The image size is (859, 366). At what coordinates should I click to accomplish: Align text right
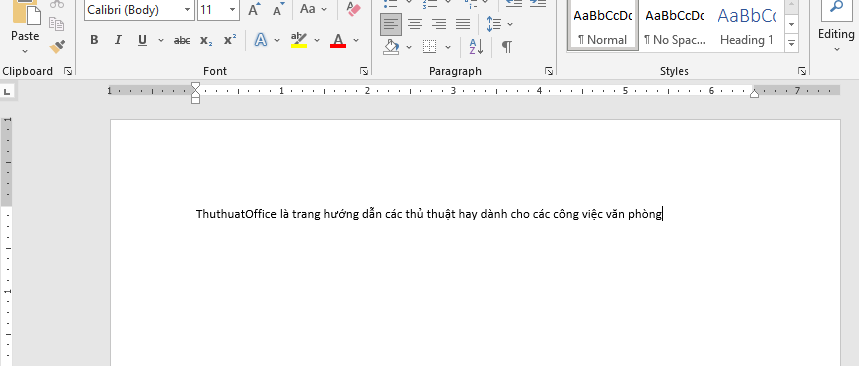439,24
